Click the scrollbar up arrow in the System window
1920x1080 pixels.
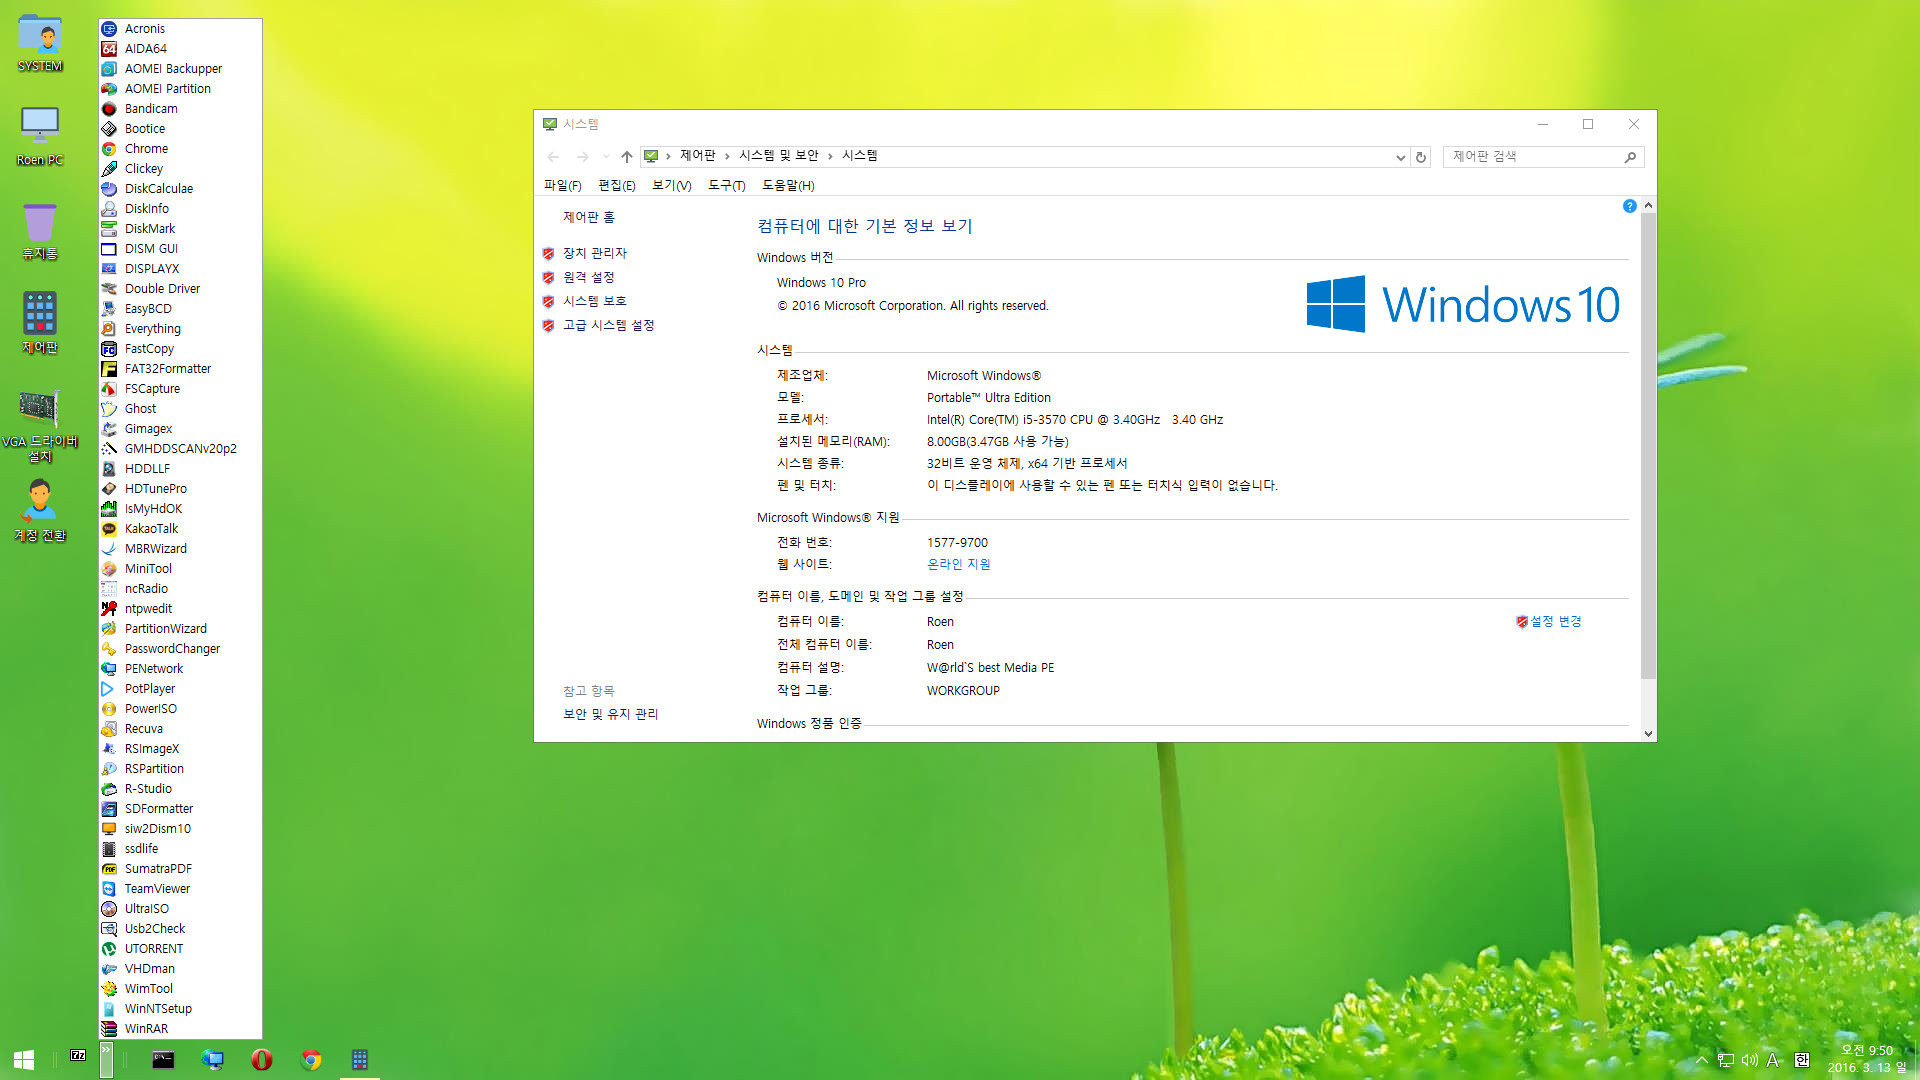(1648, 205)
